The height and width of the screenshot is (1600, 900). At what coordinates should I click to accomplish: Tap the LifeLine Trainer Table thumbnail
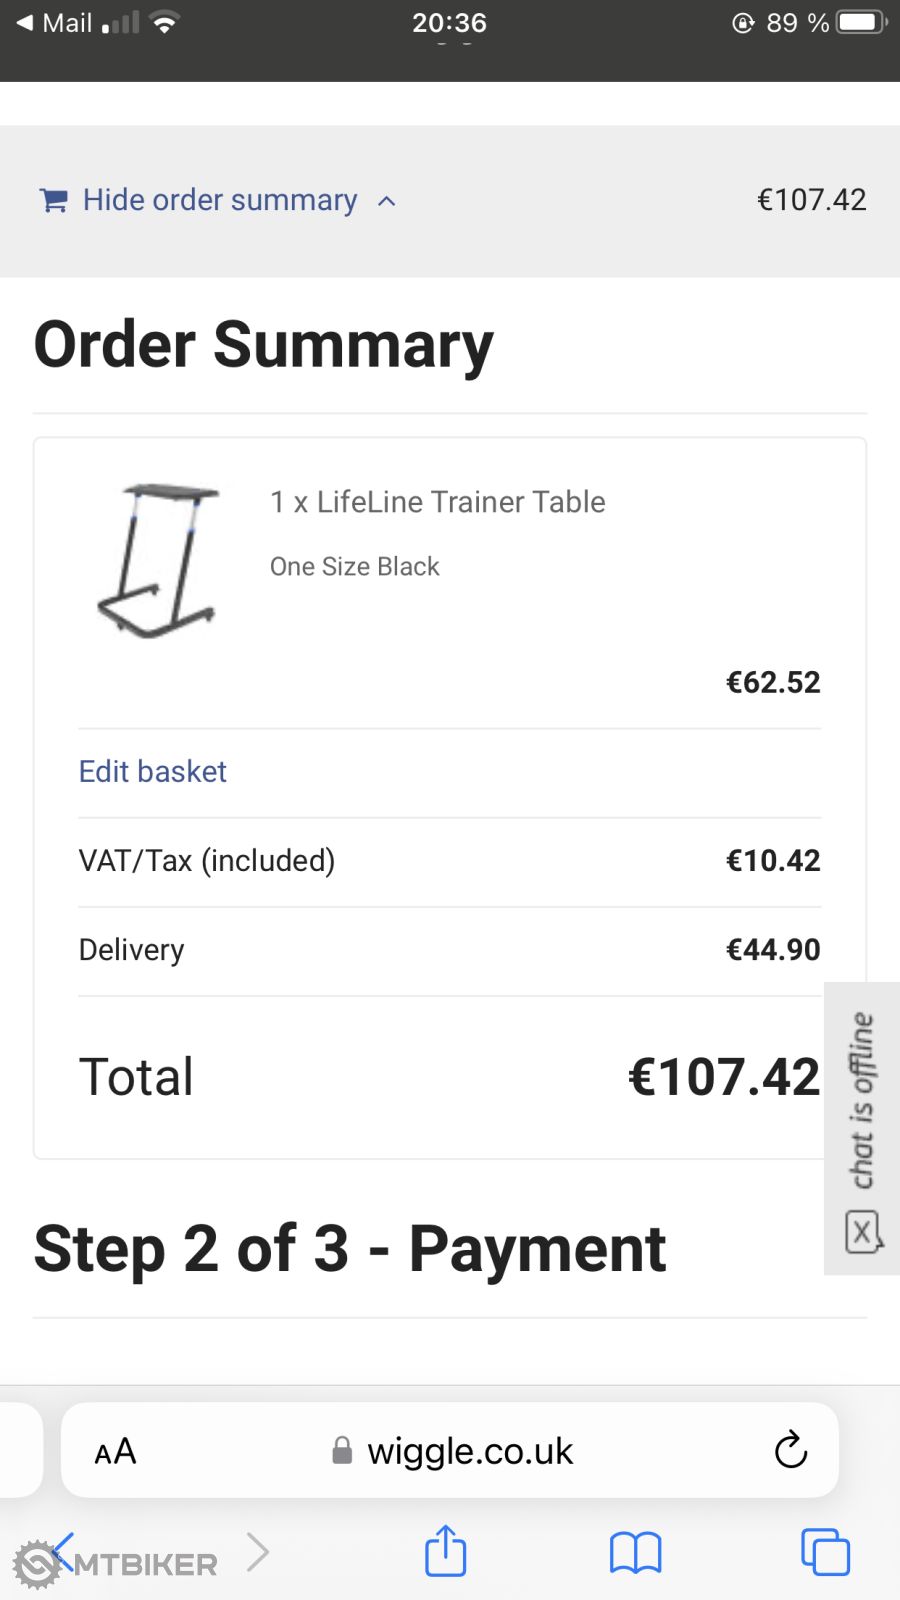[x=158, y=560]
